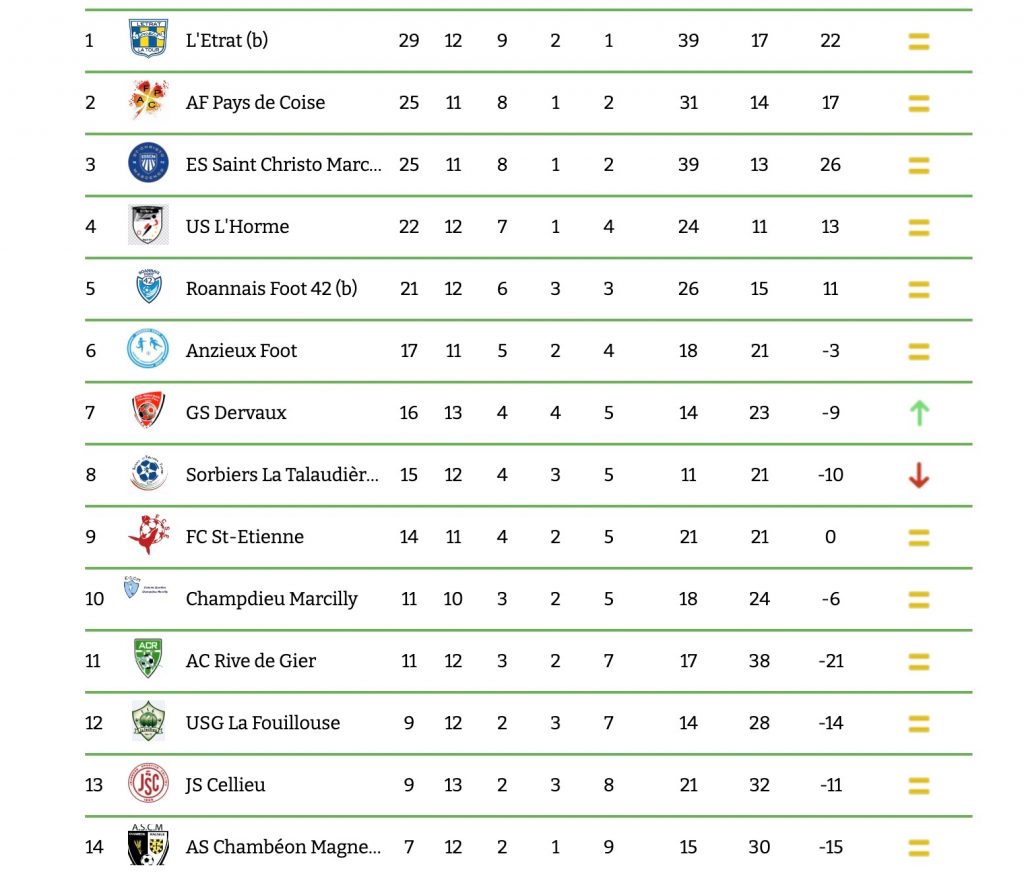The image size is (1024, 887).
Task: Click the Roannais Foot 42 shield logo
Action: (x=148, y=286)
